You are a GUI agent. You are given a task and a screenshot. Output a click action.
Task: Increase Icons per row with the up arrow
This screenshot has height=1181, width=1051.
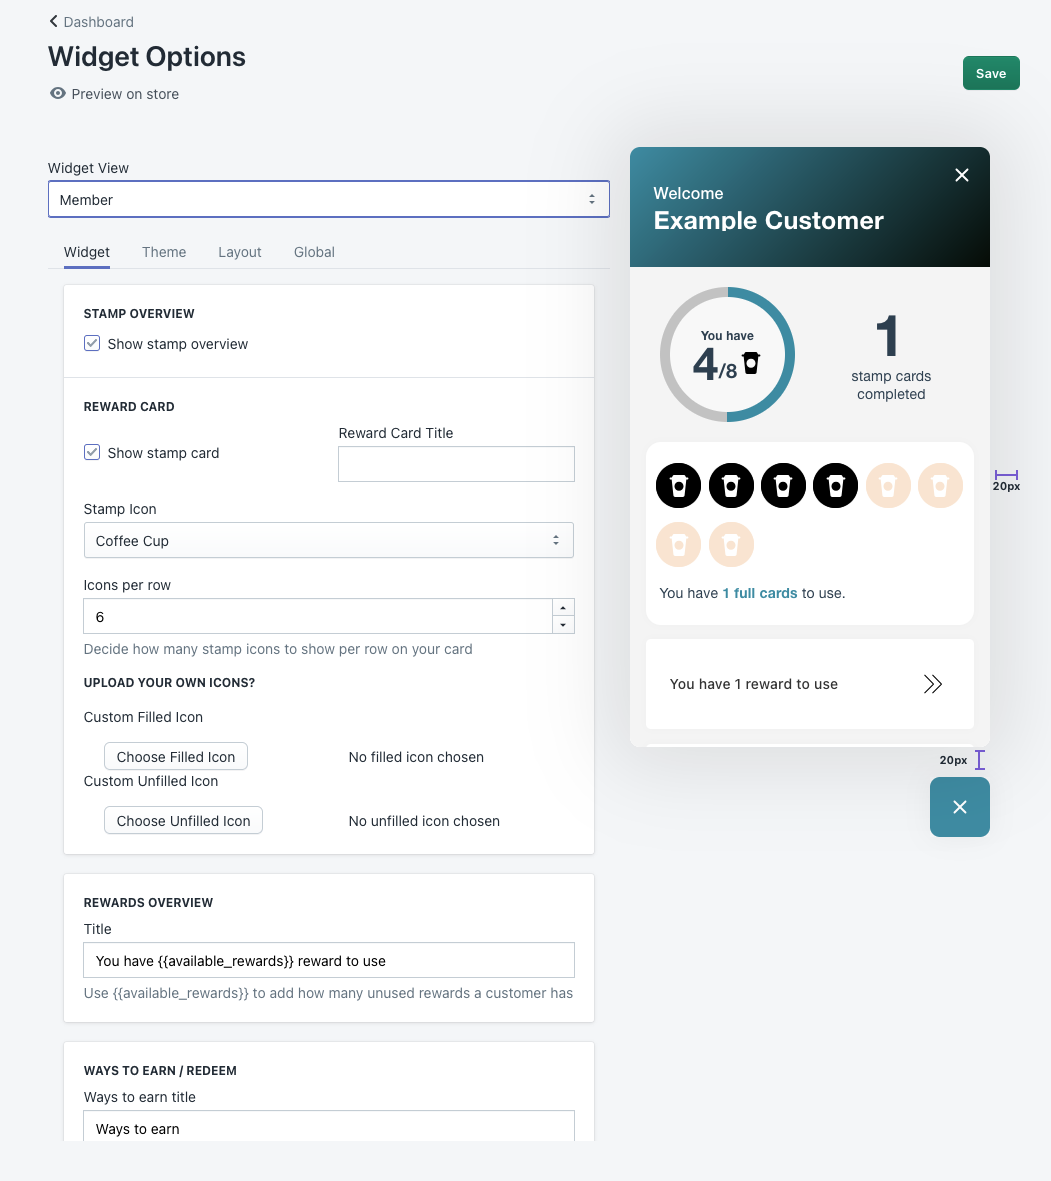563,608
